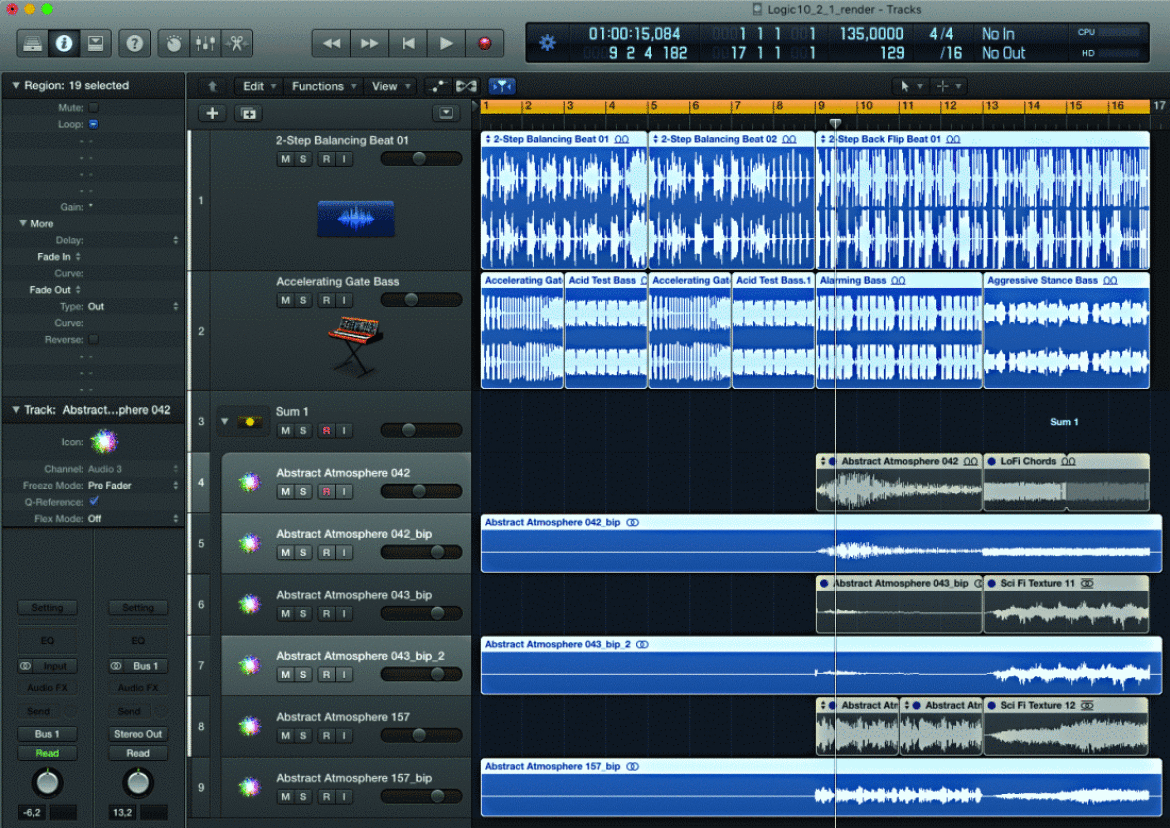1170x828 pixels.
Task: Open the Editors scissors icon
Action: pyautogui.click(x=237, y=43)
